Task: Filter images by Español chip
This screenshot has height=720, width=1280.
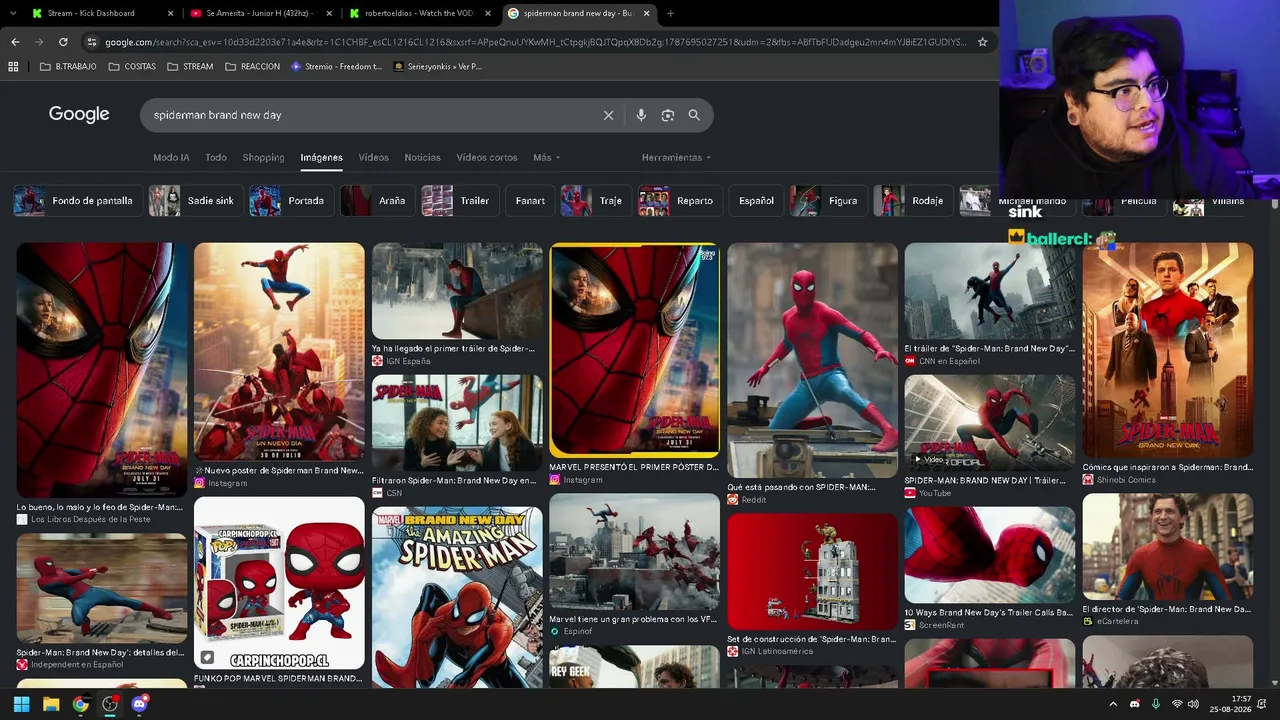Action: pyautogui.click(x=756, y=201)
